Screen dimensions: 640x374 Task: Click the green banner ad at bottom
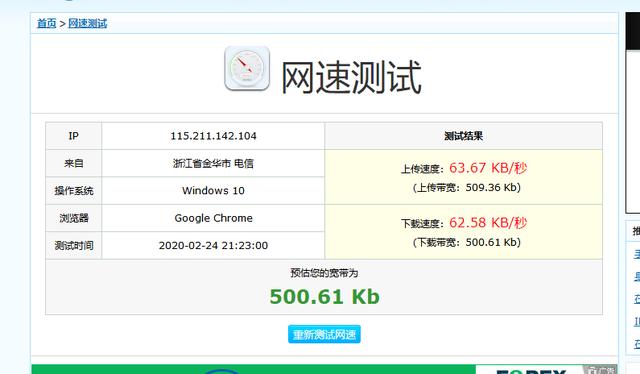click(x=324, y=369)
